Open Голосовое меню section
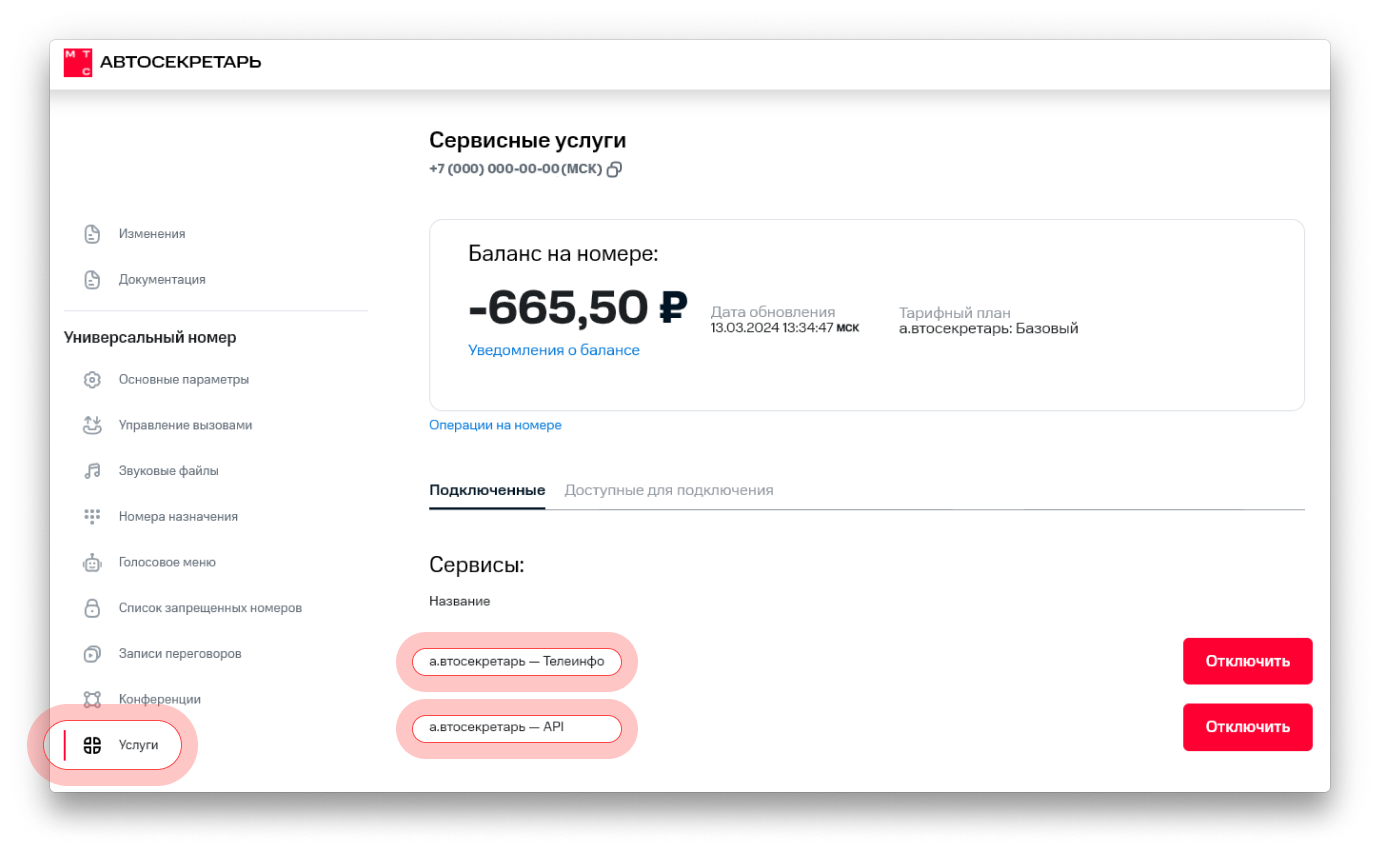The height and width of the screenshot is (852, 1380). tap(167, 562)
